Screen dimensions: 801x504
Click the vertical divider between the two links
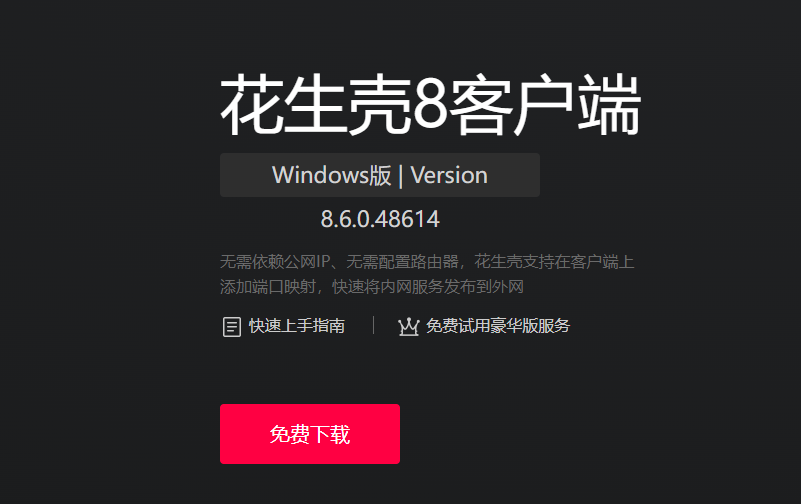pos(373,325)
